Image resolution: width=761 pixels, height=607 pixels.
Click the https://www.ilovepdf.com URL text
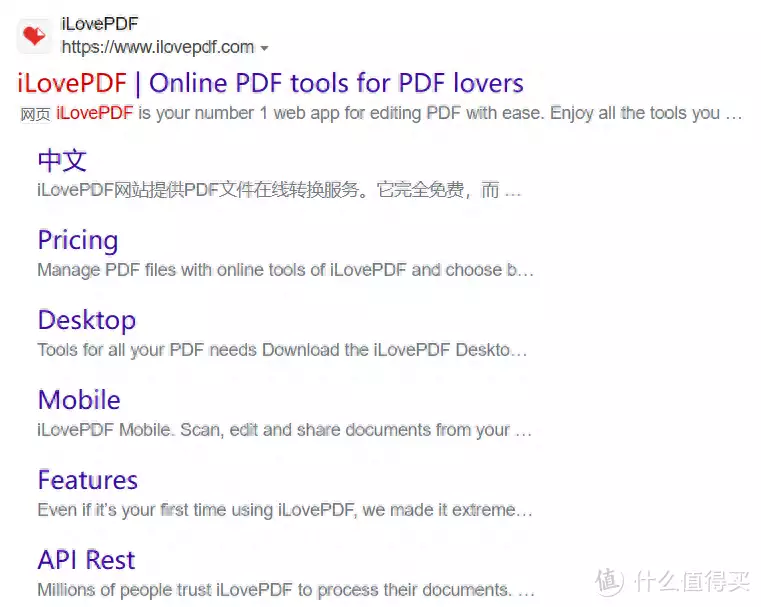click(x=158, y=47)
